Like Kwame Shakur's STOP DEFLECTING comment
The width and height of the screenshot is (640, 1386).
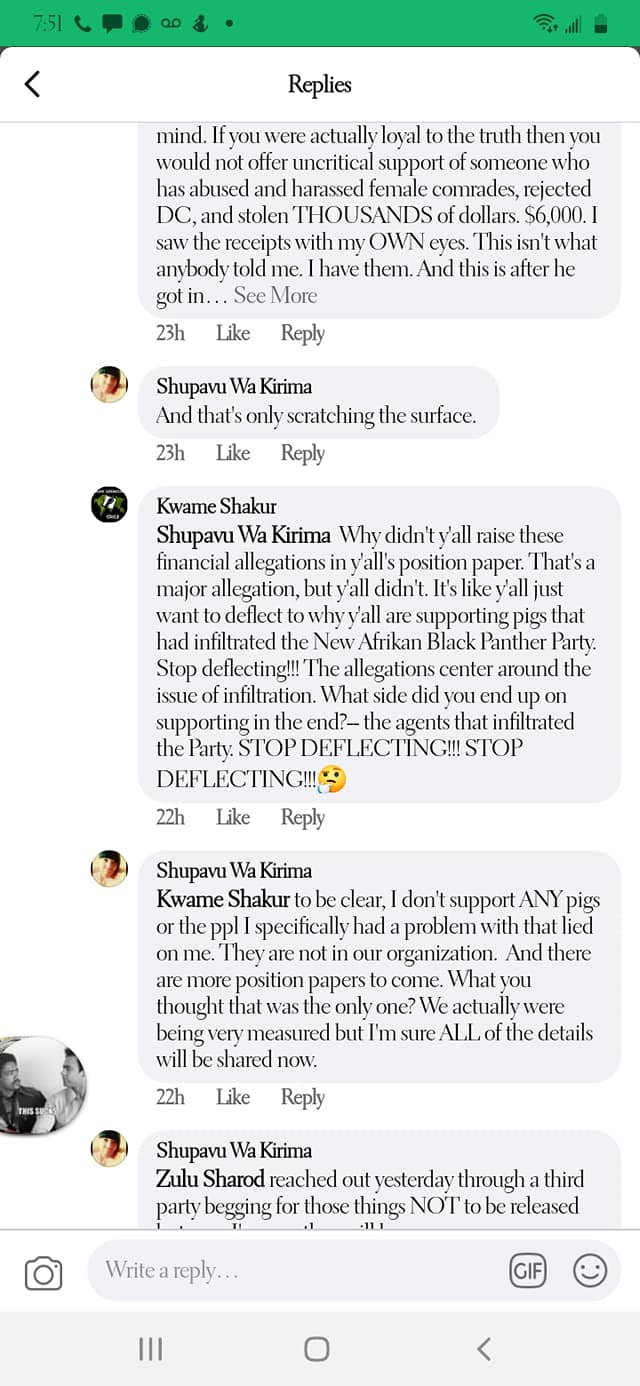coord(233,817)
